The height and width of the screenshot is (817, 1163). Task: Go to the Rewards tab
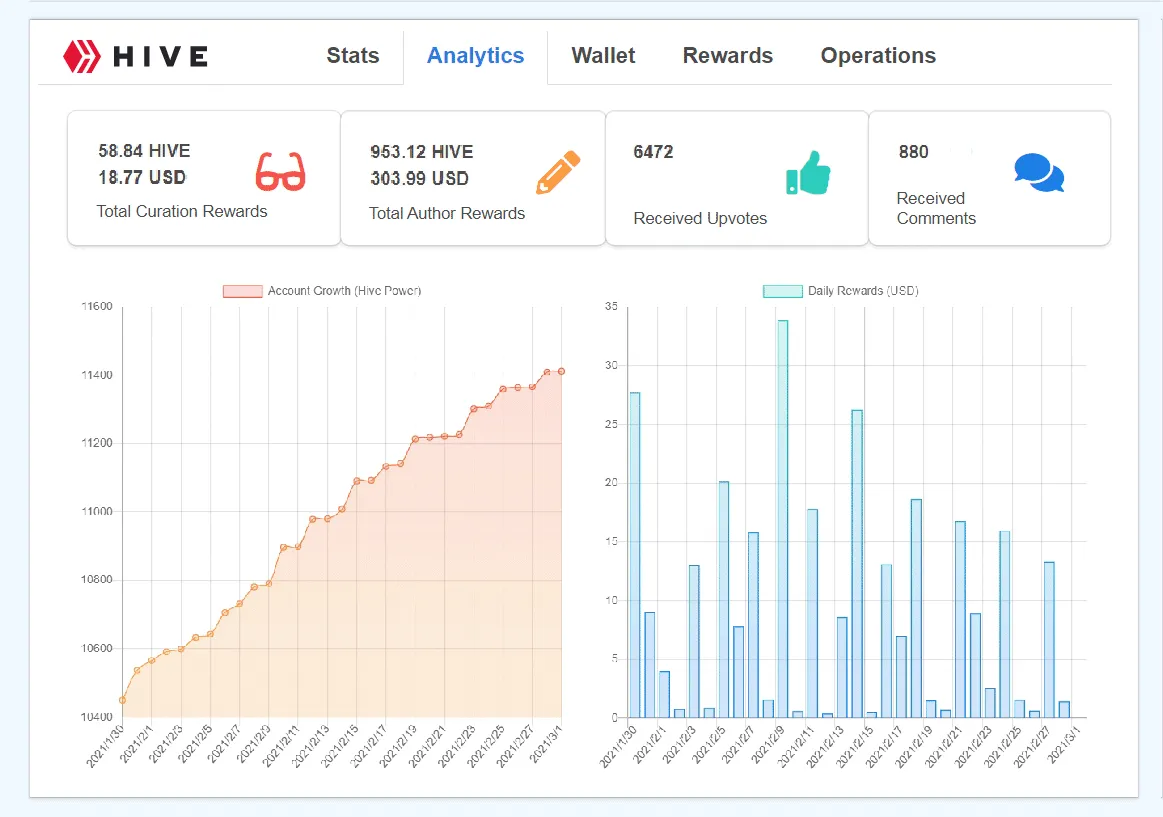(x=728, y=56)
